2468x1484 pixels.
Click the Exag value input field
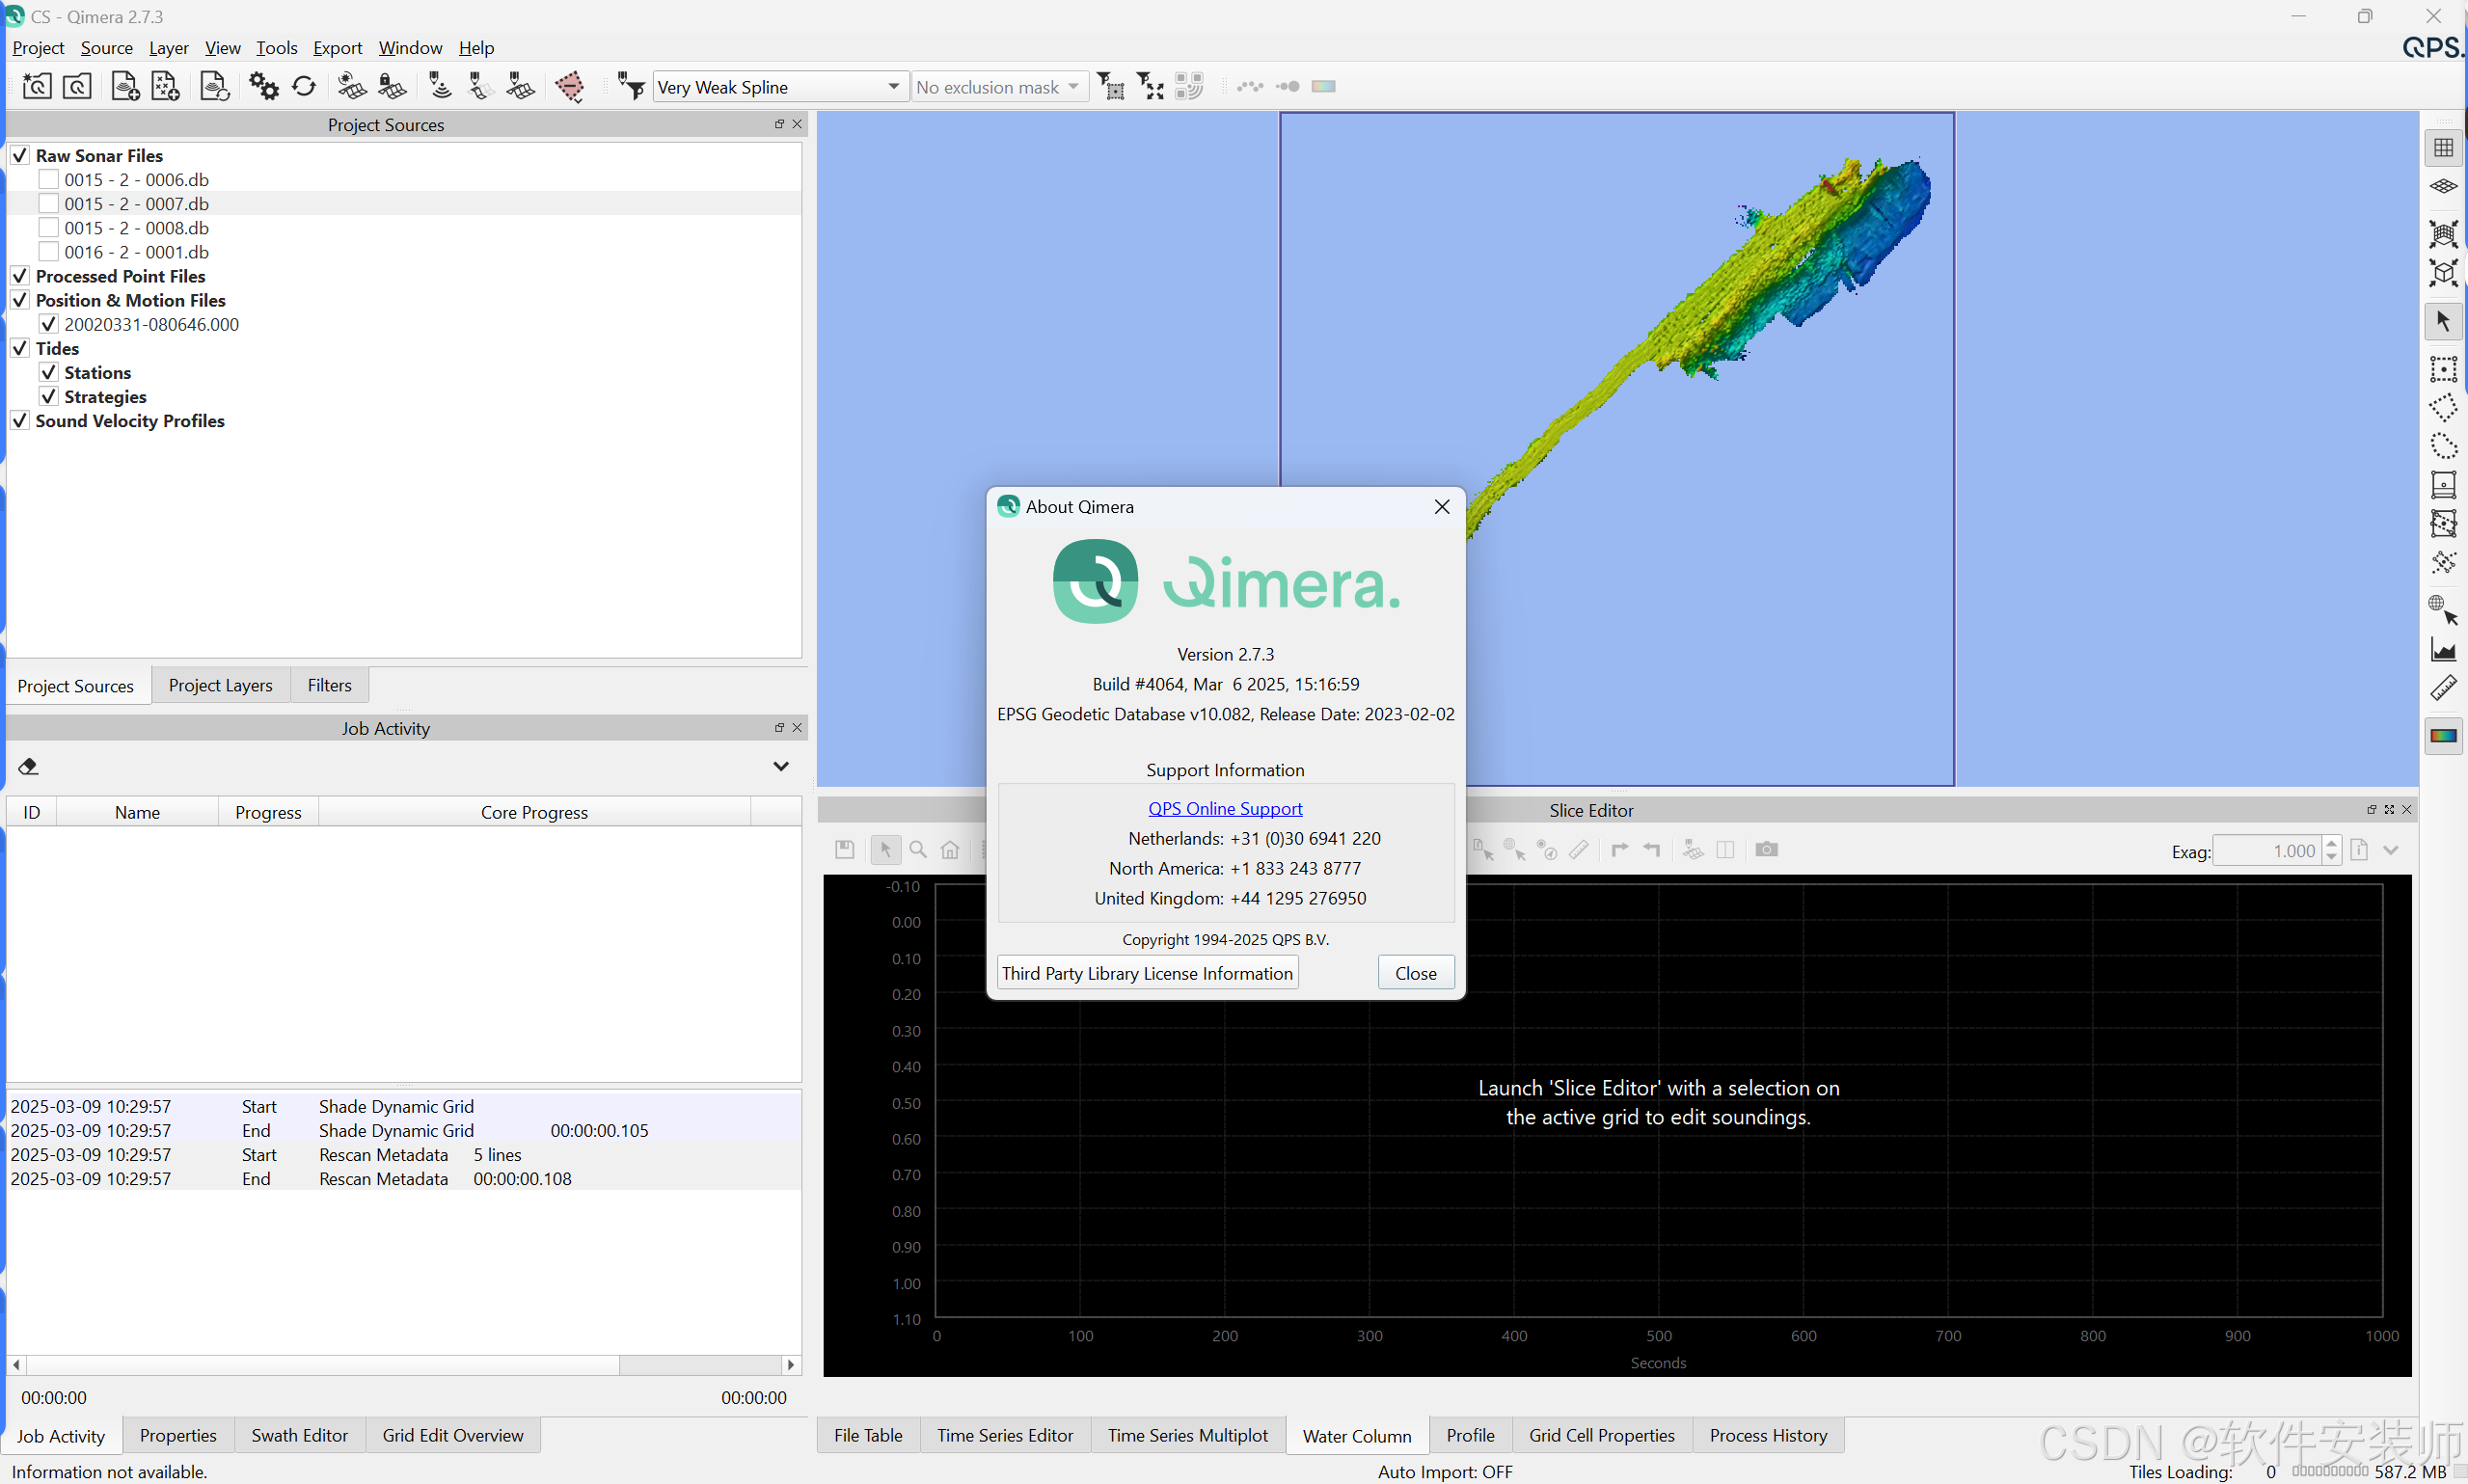[2266, 851]
